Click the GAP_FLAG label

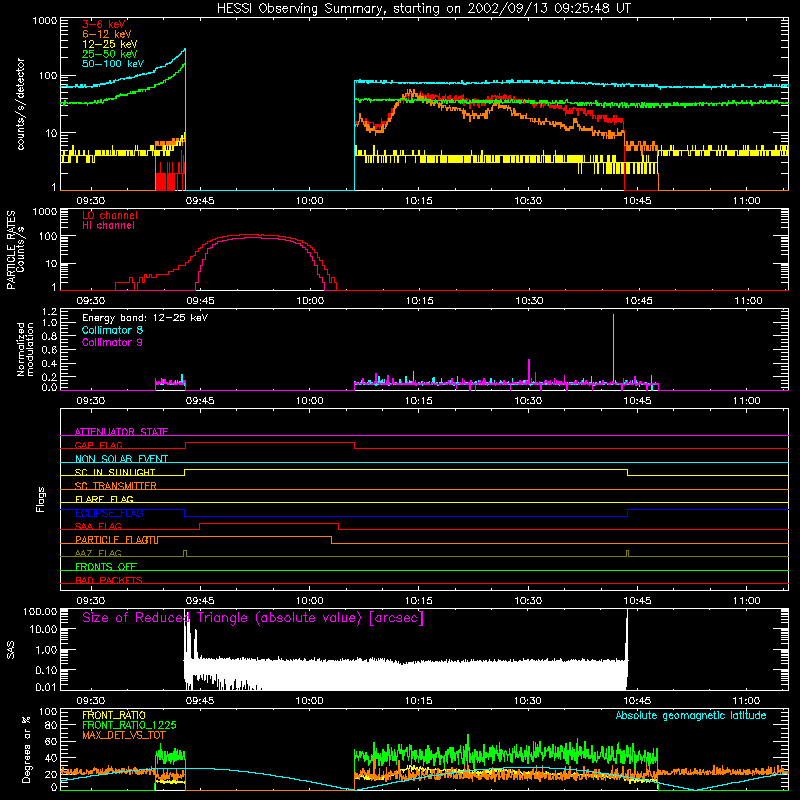point(98,445)
